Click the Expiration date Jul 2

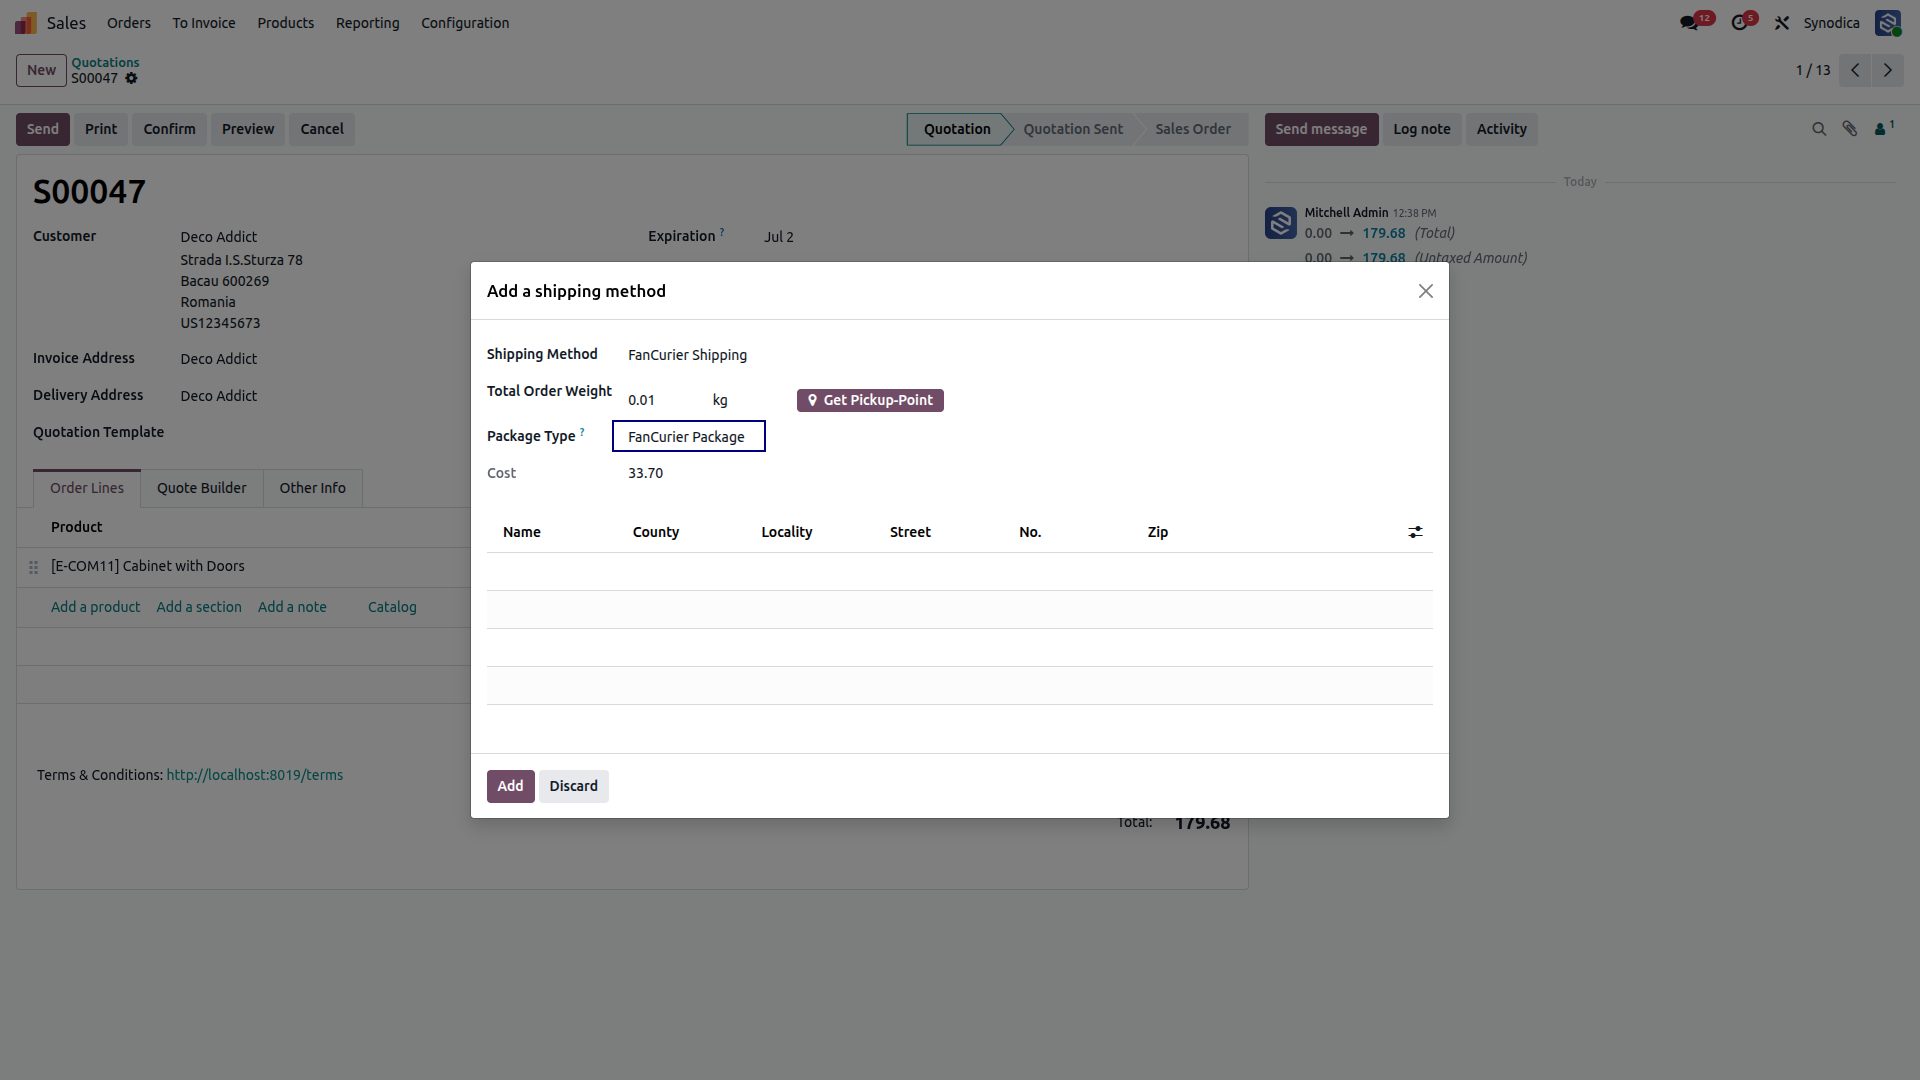click(779, 237)
